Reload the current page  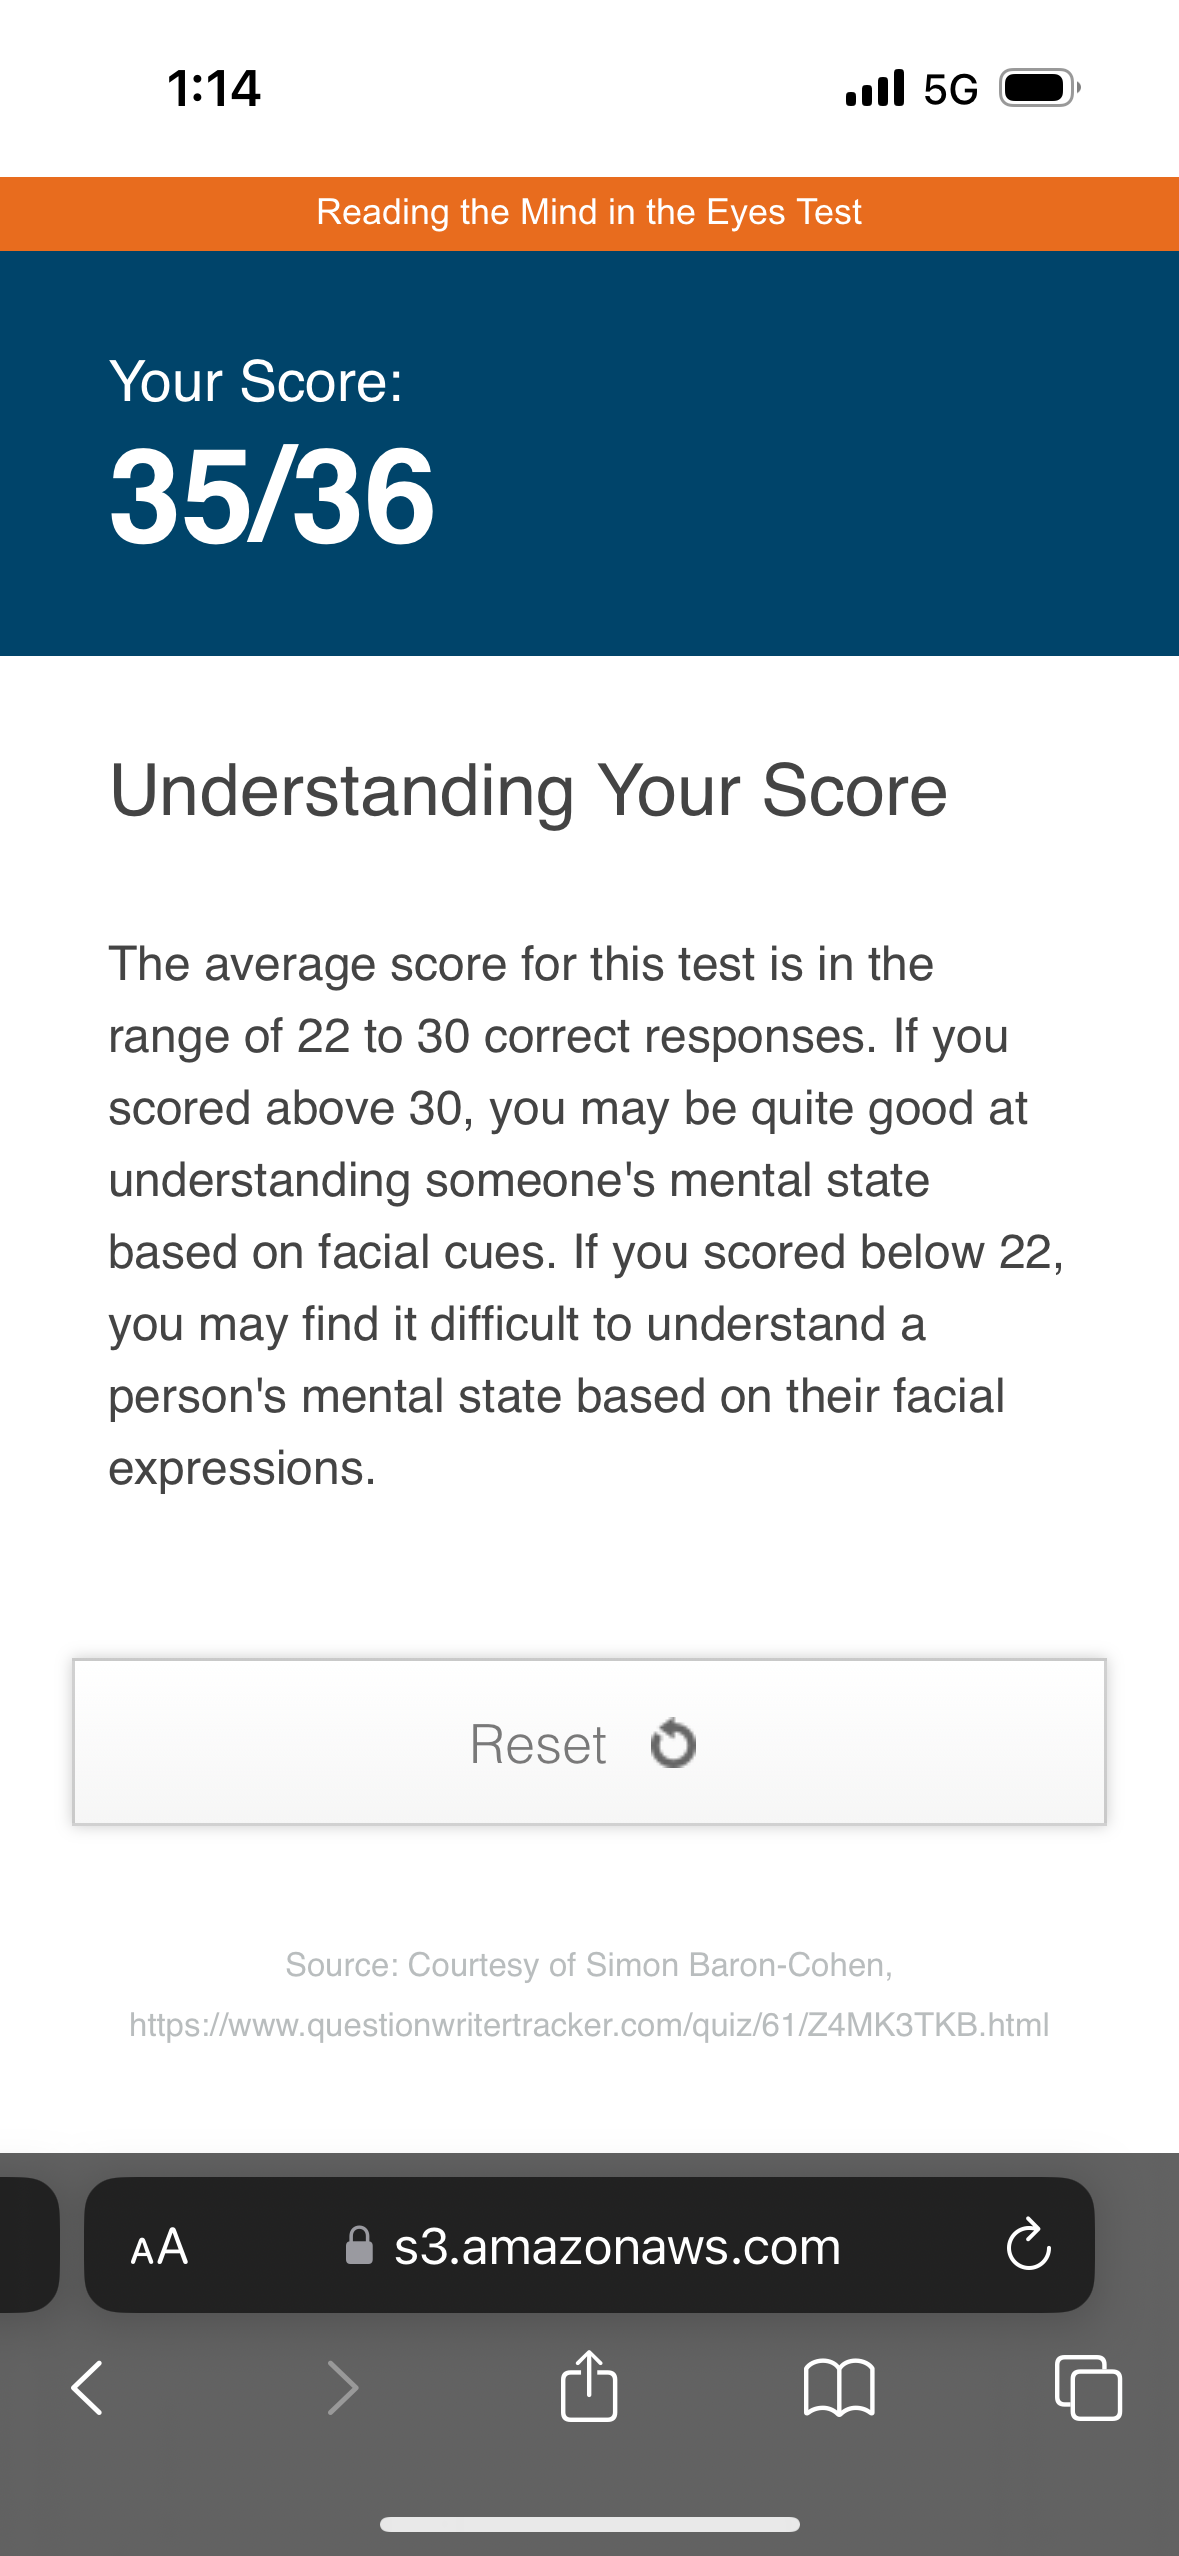click(1029, 2245)
